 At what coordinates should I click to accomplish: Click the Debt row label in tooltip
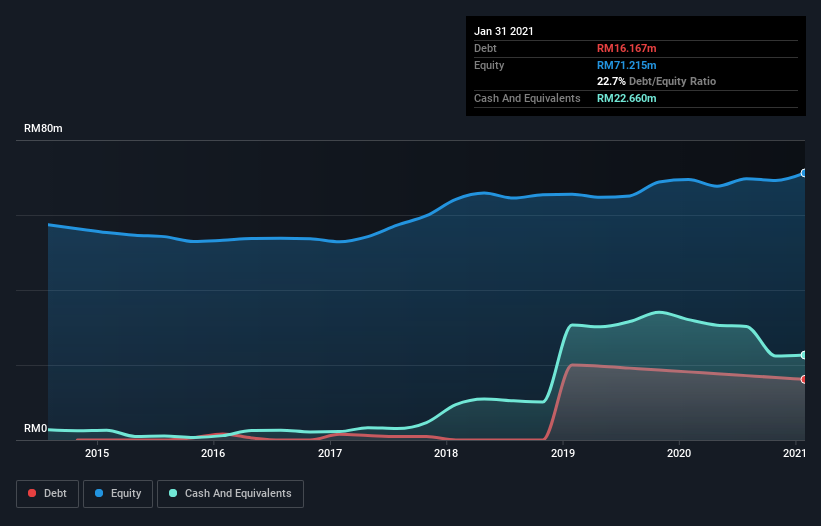pos(485,48)
